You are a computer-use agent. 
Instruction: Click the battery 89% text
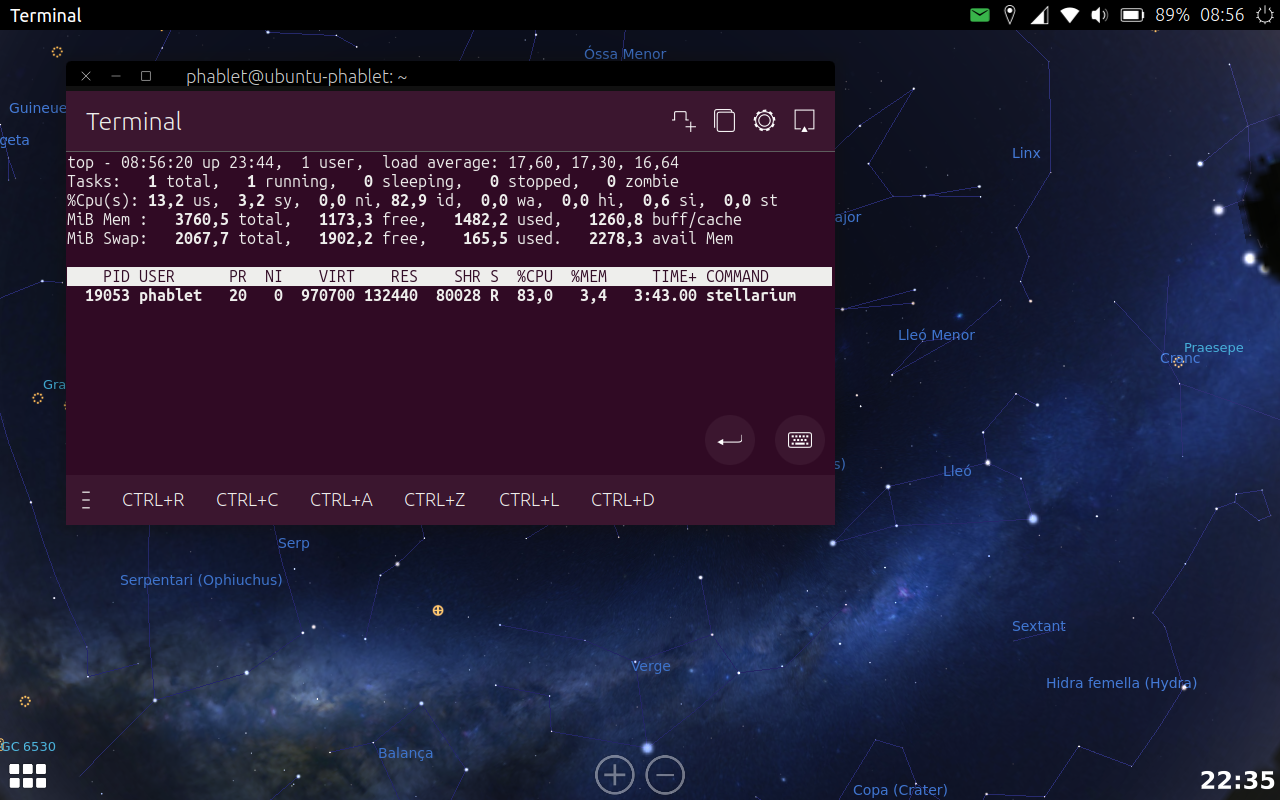(x=1172, y=15)
